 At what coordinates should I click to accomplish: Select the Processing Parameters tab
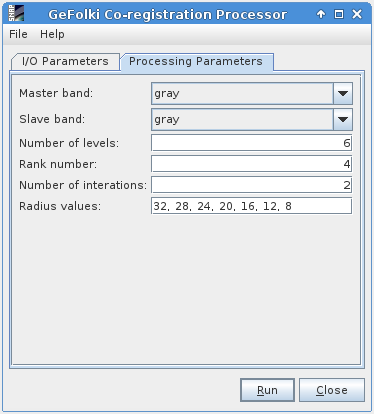(x=196, y=62)
